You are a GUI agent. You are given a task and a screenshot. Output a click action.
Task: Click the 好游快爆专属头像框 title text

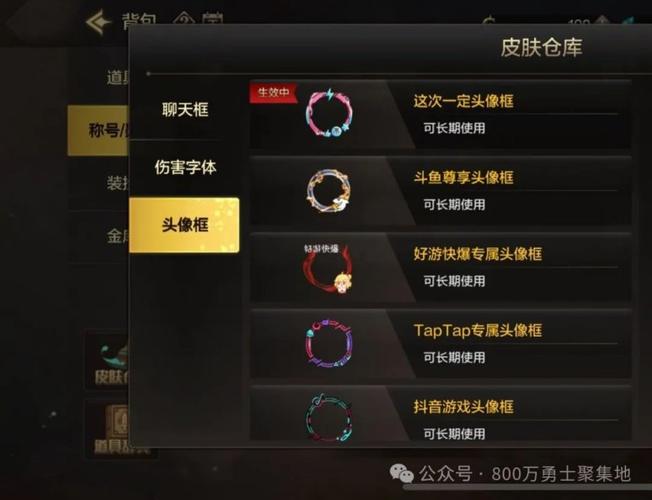[478, 254]
